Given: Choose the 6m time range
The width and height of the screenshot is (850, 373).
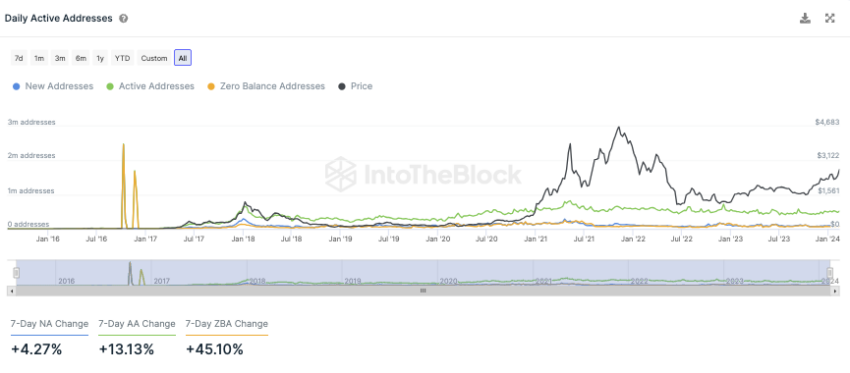Looking at the screenshot, I should pos(81,58).
